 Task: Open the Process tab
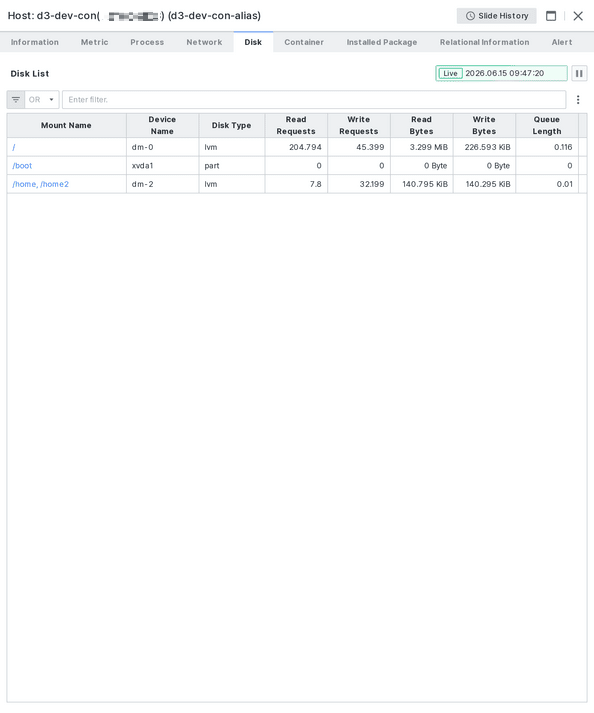(147, 42)
